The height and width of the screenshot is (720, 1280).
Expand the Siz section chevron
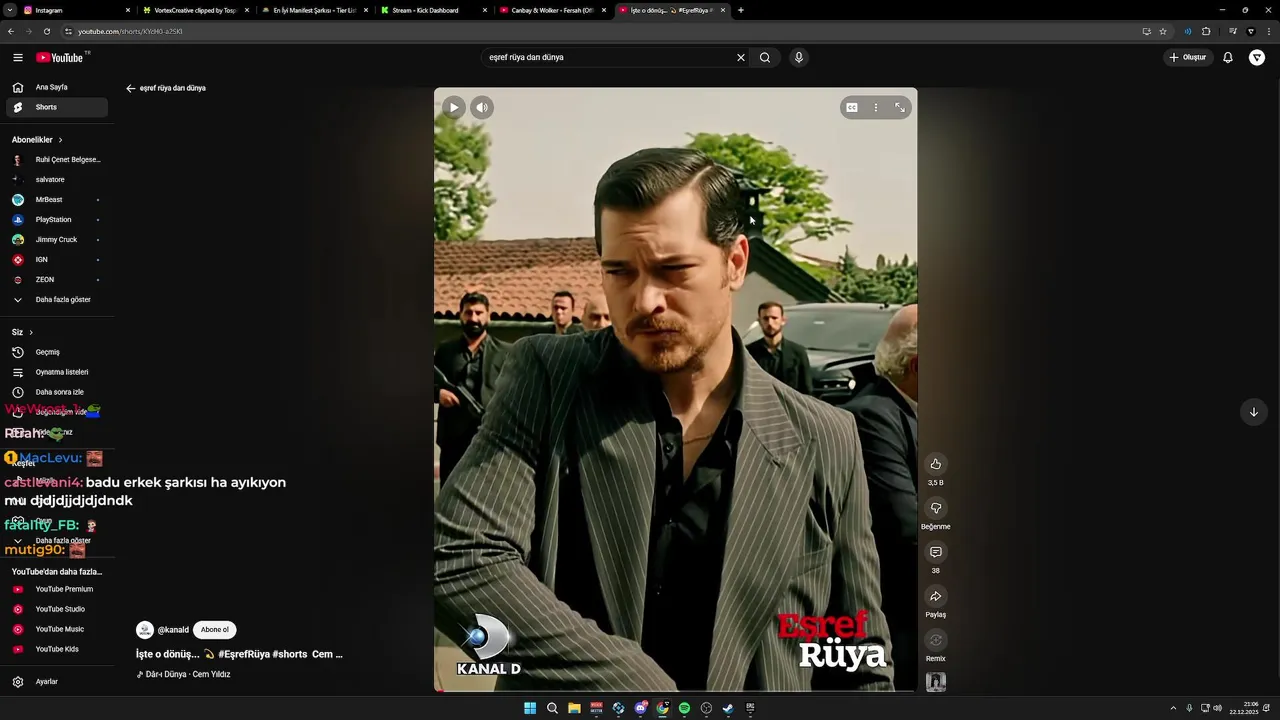click(31, 332)
